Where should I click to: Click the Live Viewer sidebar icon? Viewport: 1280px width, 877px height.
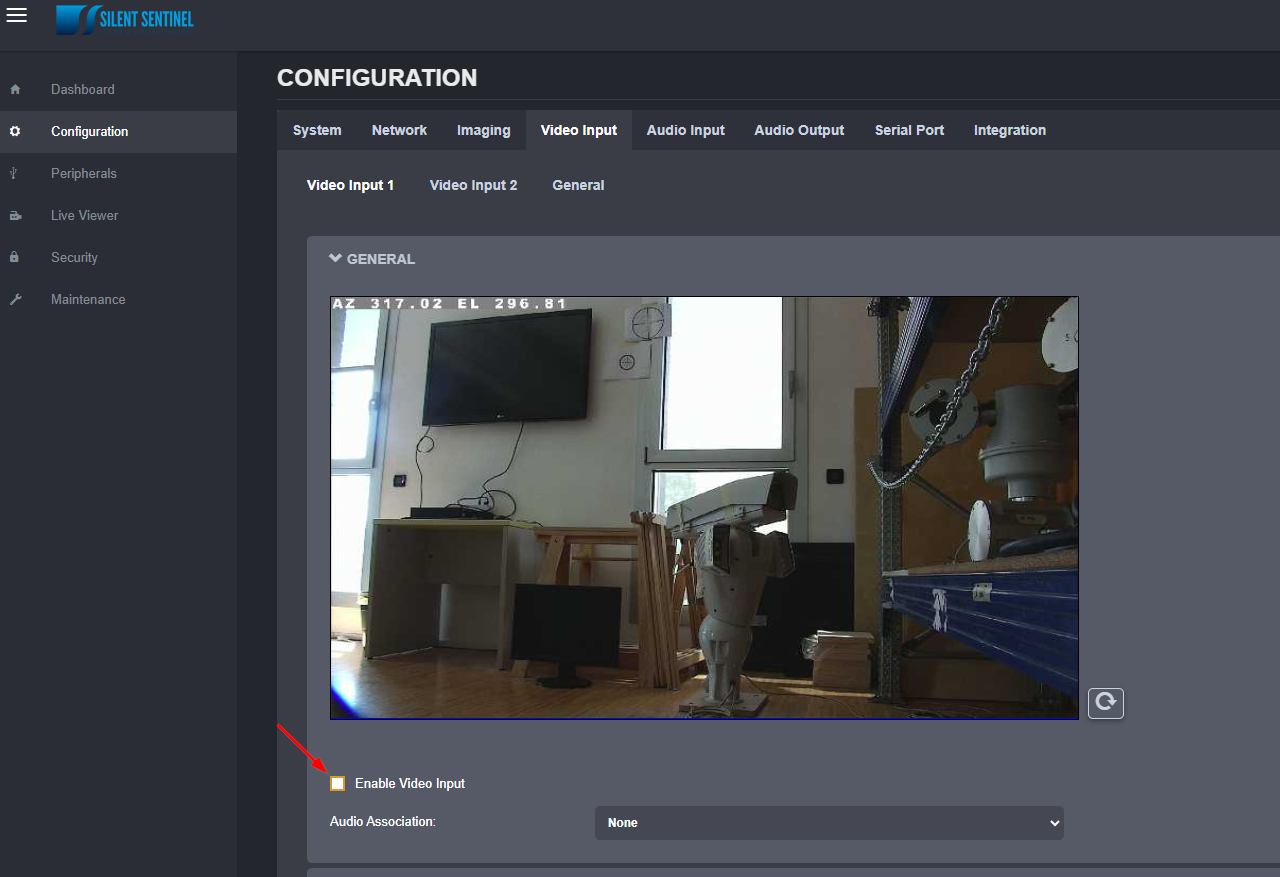(15, 215)
